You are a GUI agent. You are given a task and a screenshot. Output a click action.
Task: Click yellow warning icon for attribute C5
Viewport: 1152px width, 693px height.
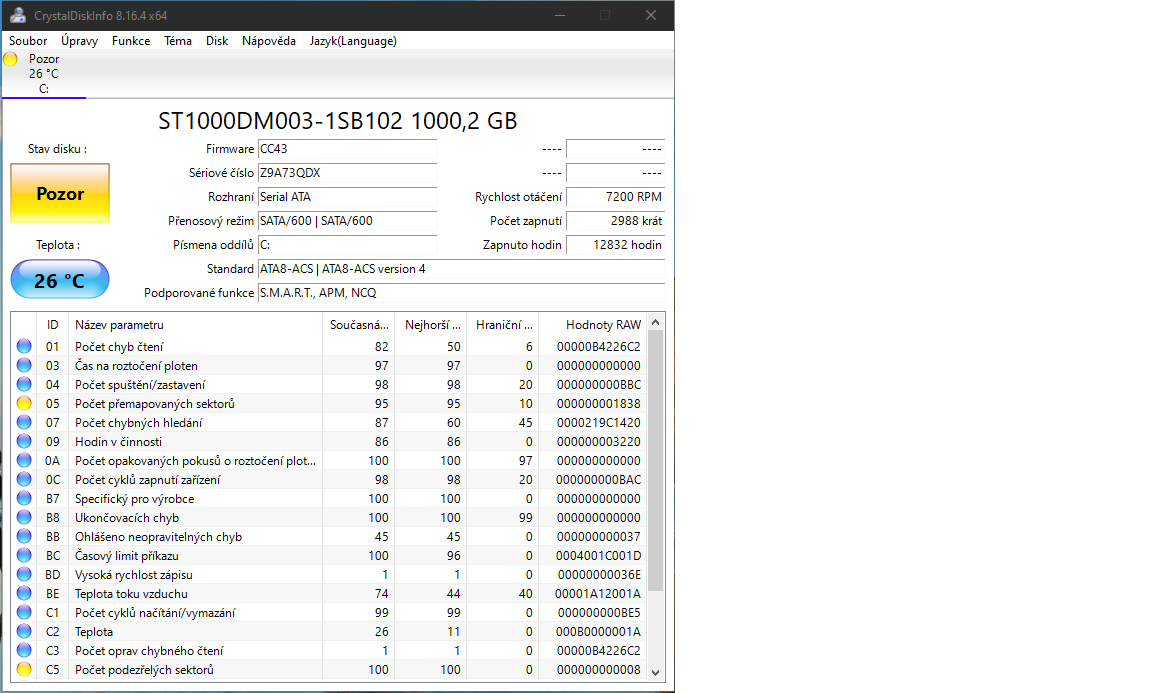[x=24, y=670]
